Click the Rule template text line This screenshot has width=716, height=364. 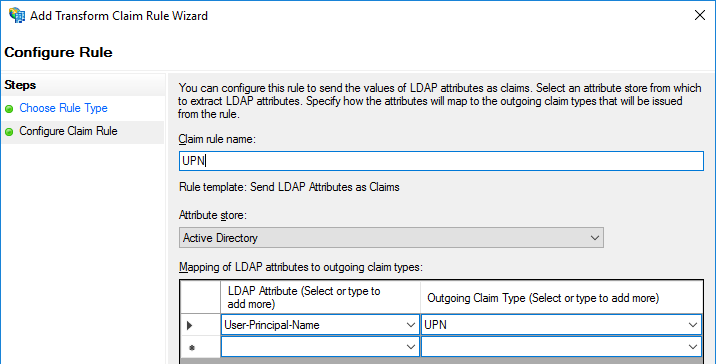click(x=289, y=187)
